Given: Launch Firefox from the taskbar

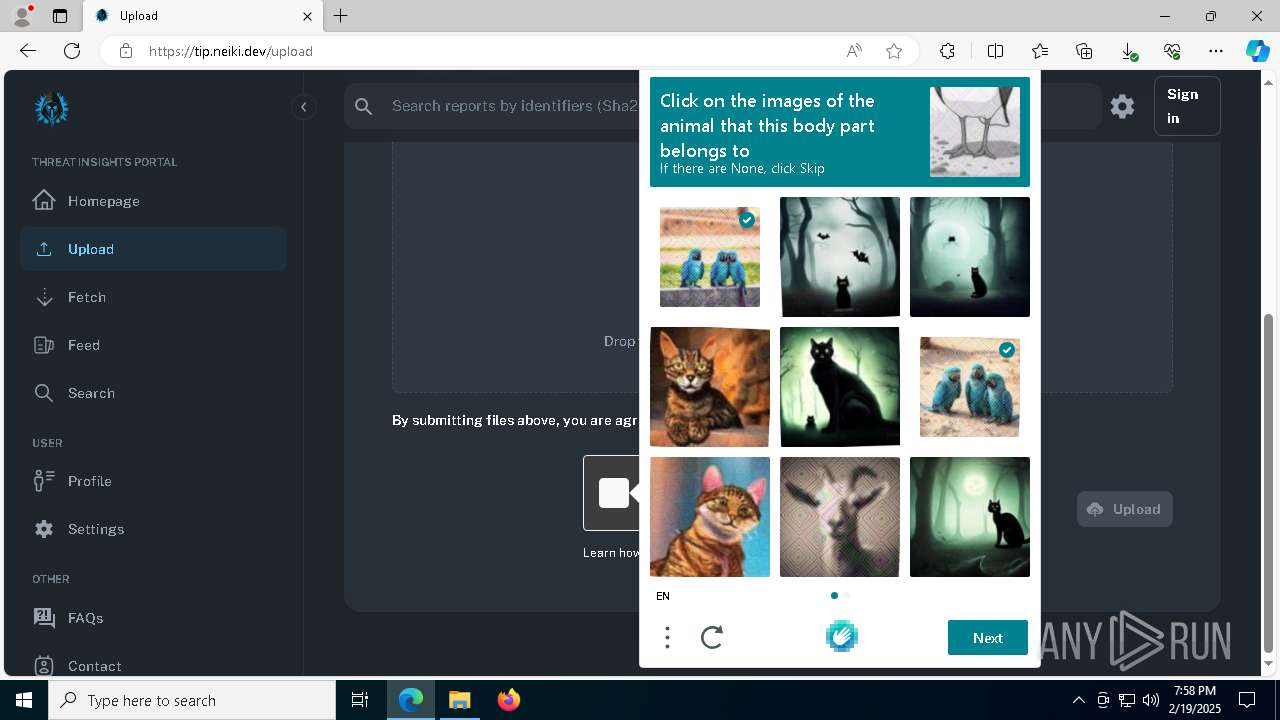Looking at the screenshot, I should [508, 700].
